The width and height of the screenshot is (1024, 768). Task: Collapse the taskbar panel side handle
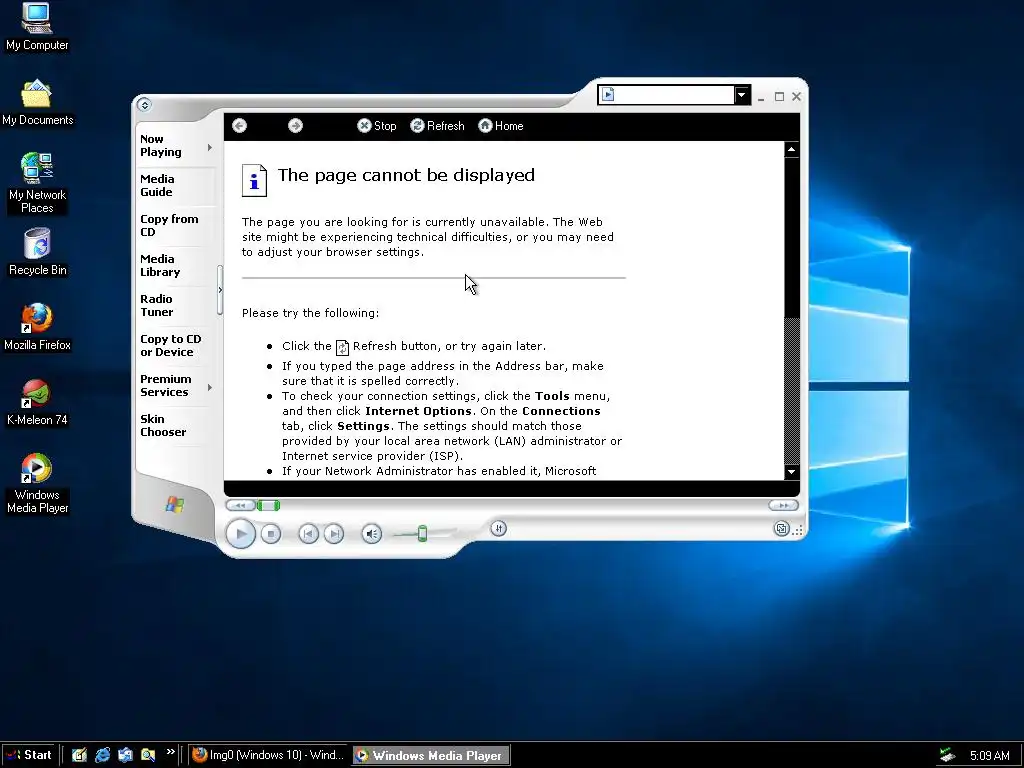click(220, 290)
